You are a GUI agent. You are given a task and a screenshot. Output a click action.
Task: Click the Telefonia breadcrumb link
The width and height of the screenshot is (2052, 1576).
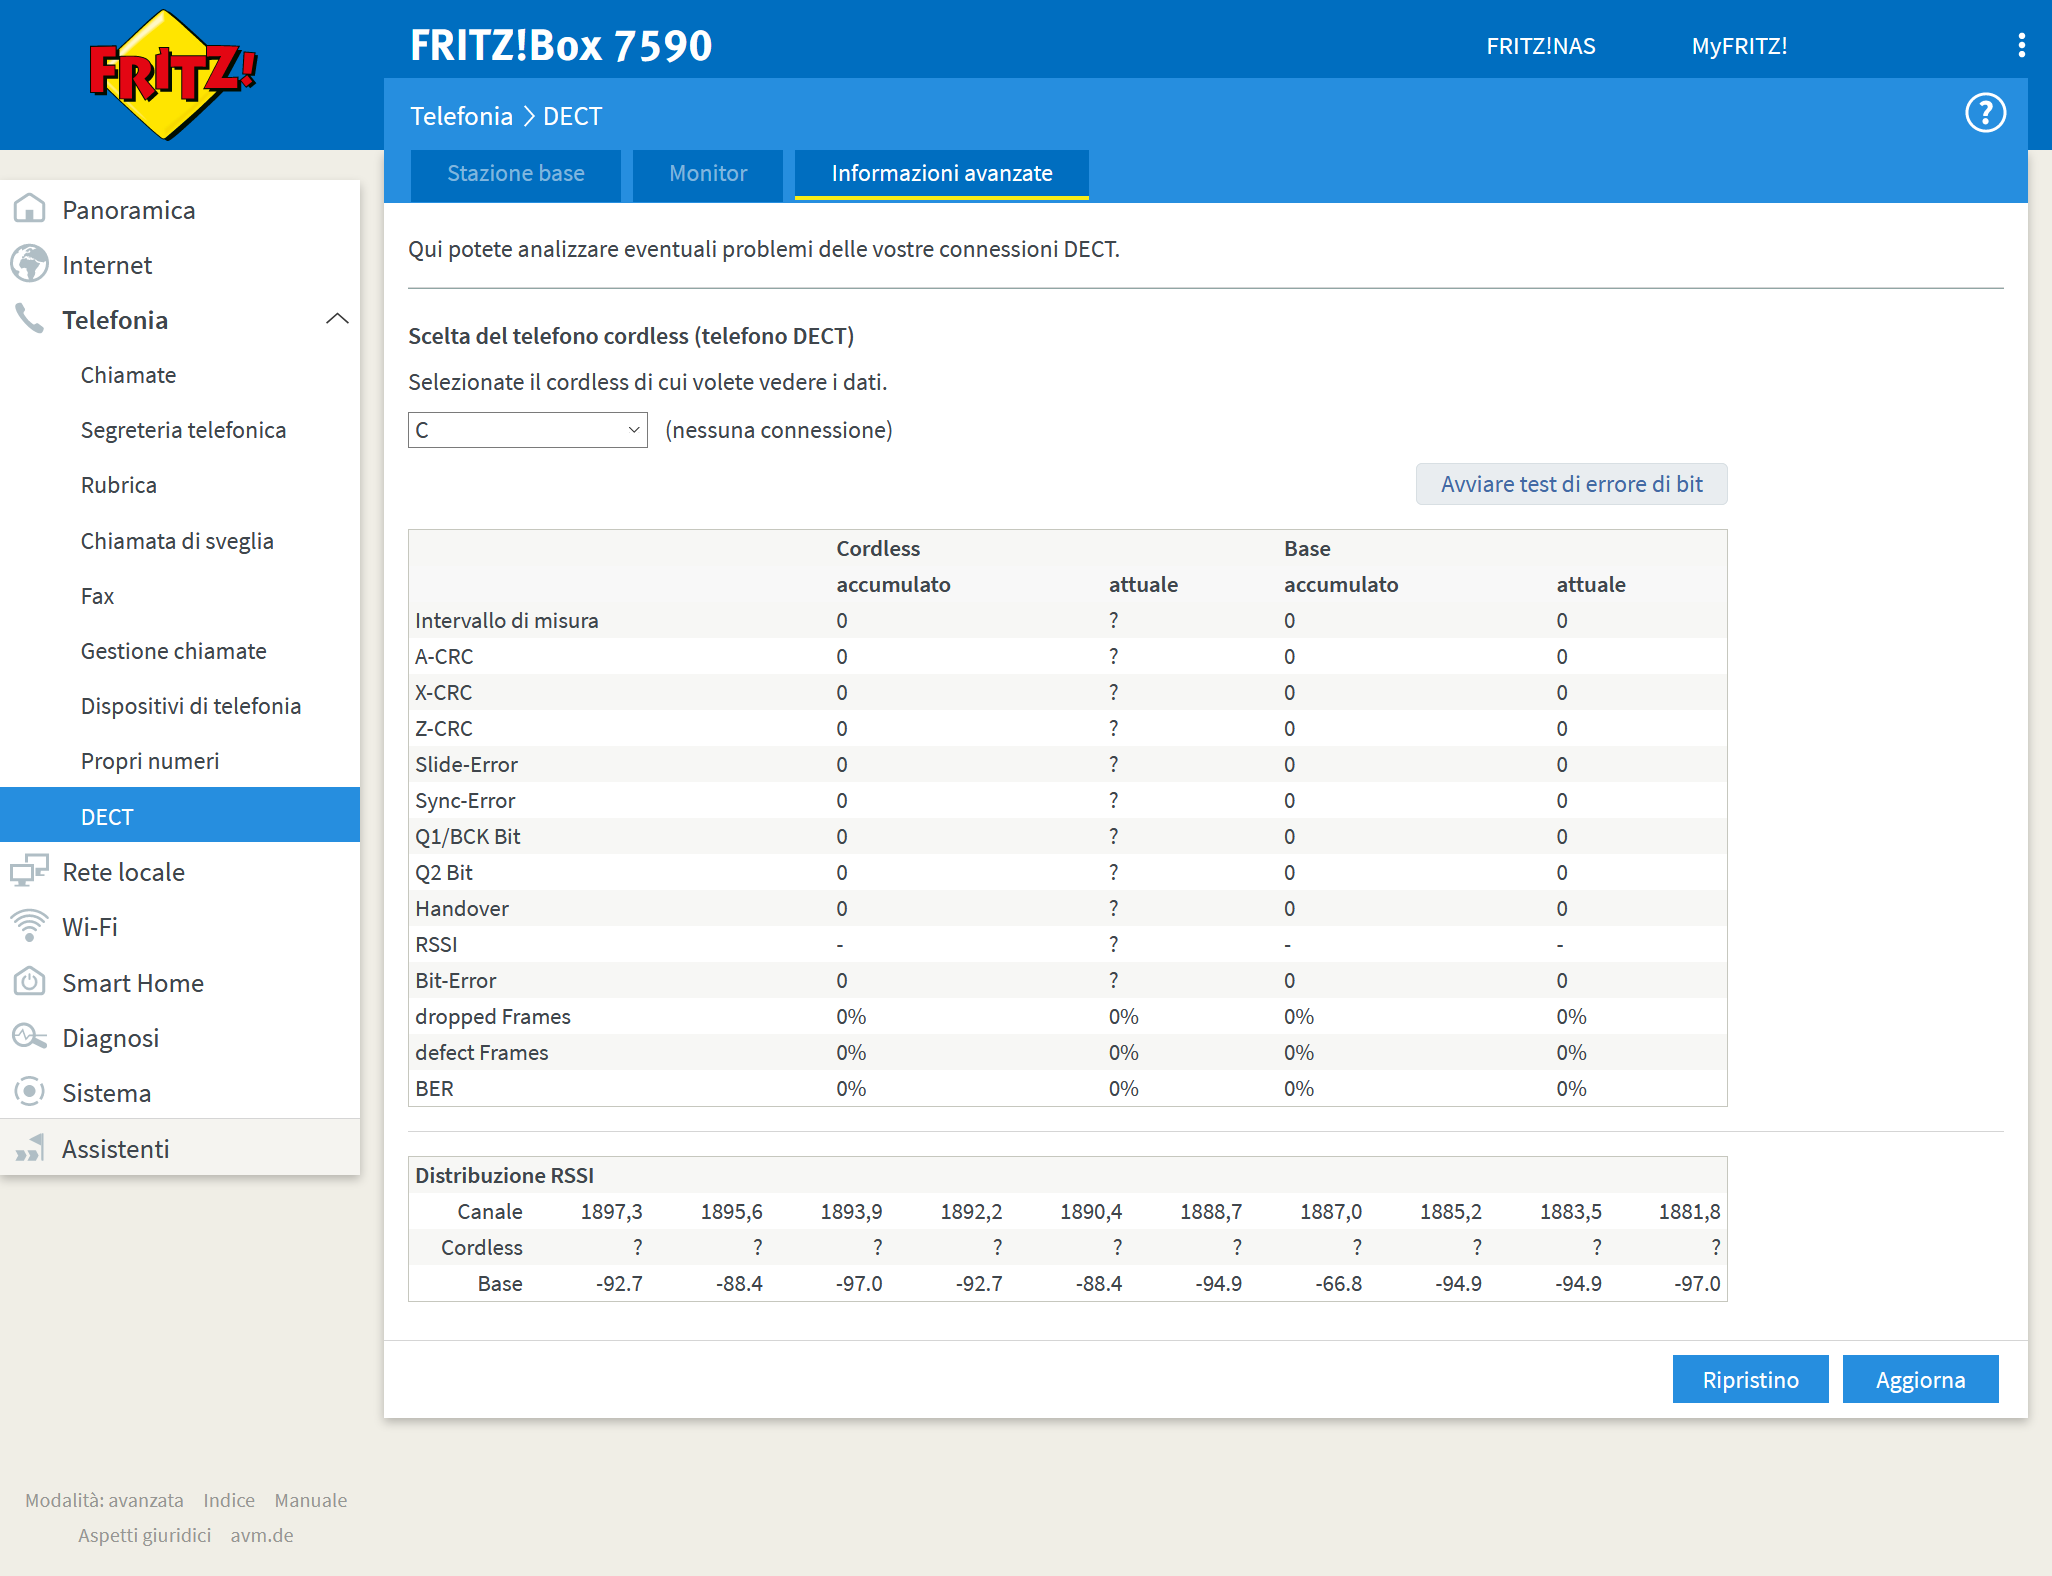[461, 116]
